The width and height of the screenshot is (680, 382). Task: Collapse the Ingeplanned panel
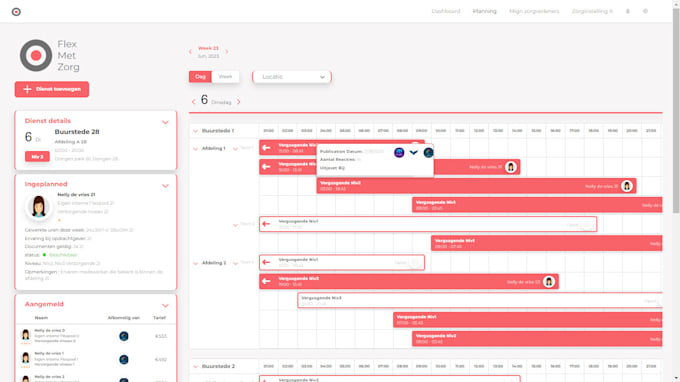[x=165, y=186]
